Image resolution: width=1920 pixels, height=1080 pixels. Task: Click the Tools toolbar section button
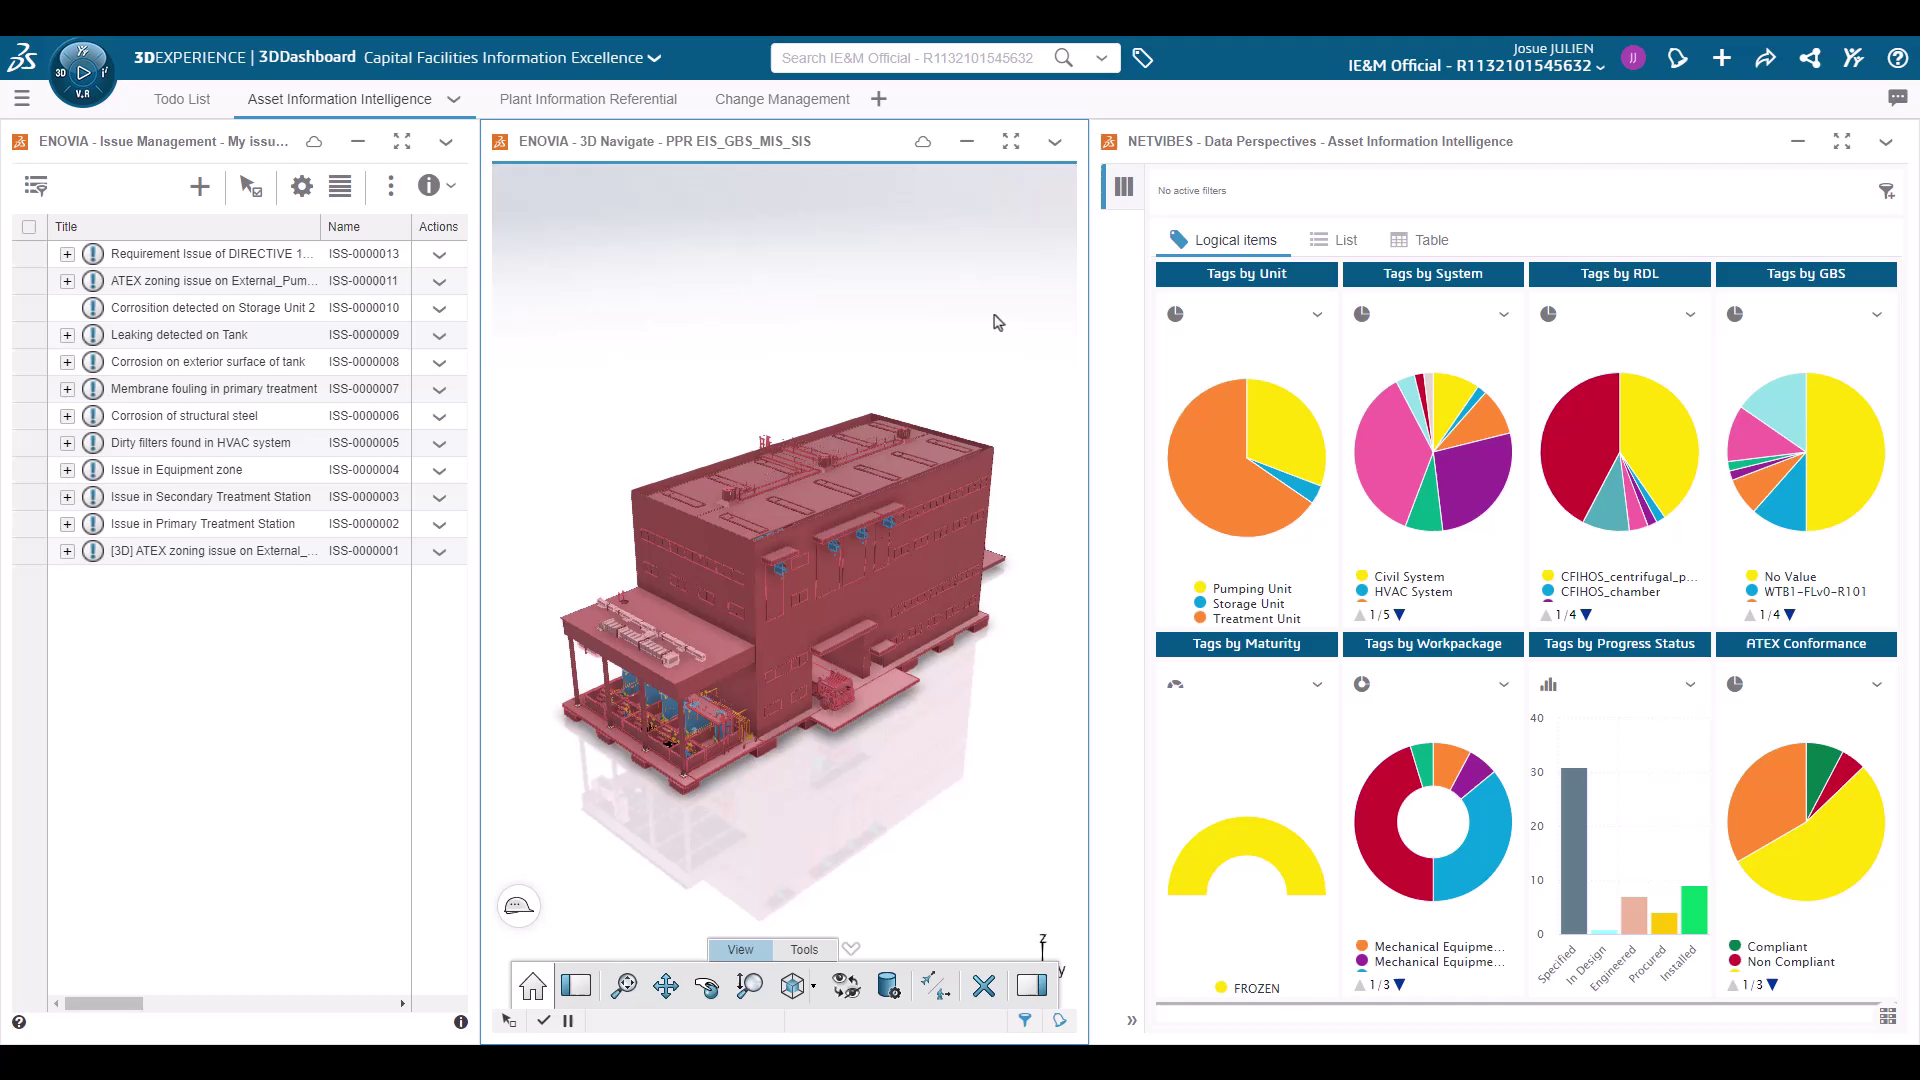tap(804, 949)
